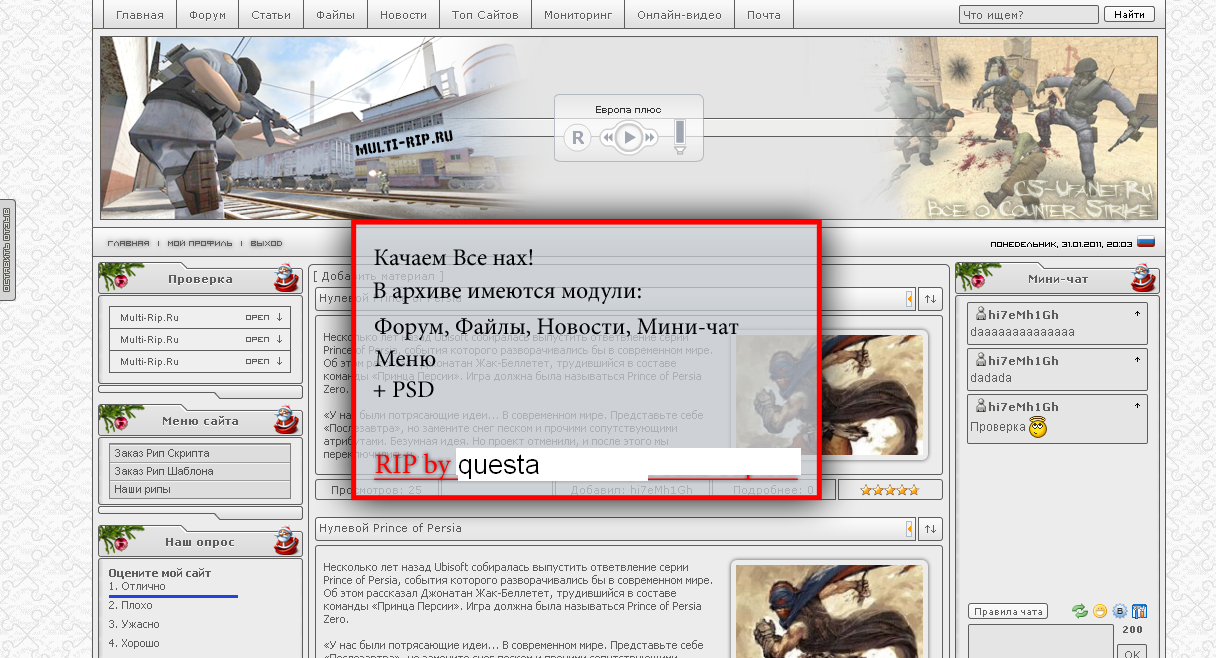Click the user icon beside the 'daaaaaaaaaaaaaa' author name
1216x658 pixels.
click(981, 314)
